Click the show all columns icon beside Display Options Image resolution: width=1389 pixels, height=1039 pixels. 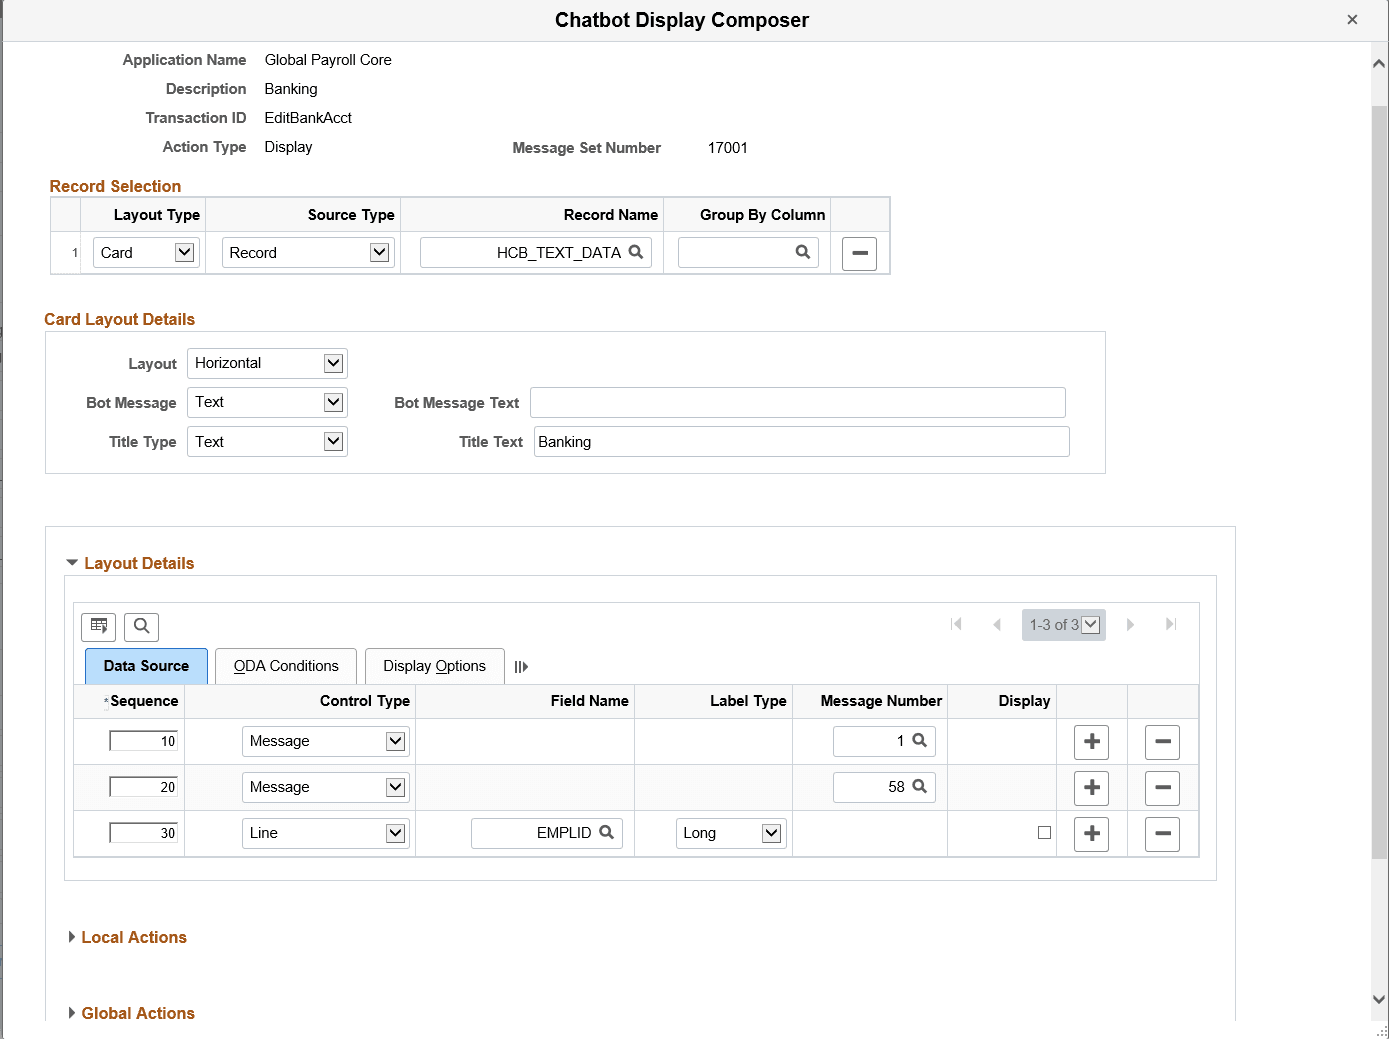[521, 666]
